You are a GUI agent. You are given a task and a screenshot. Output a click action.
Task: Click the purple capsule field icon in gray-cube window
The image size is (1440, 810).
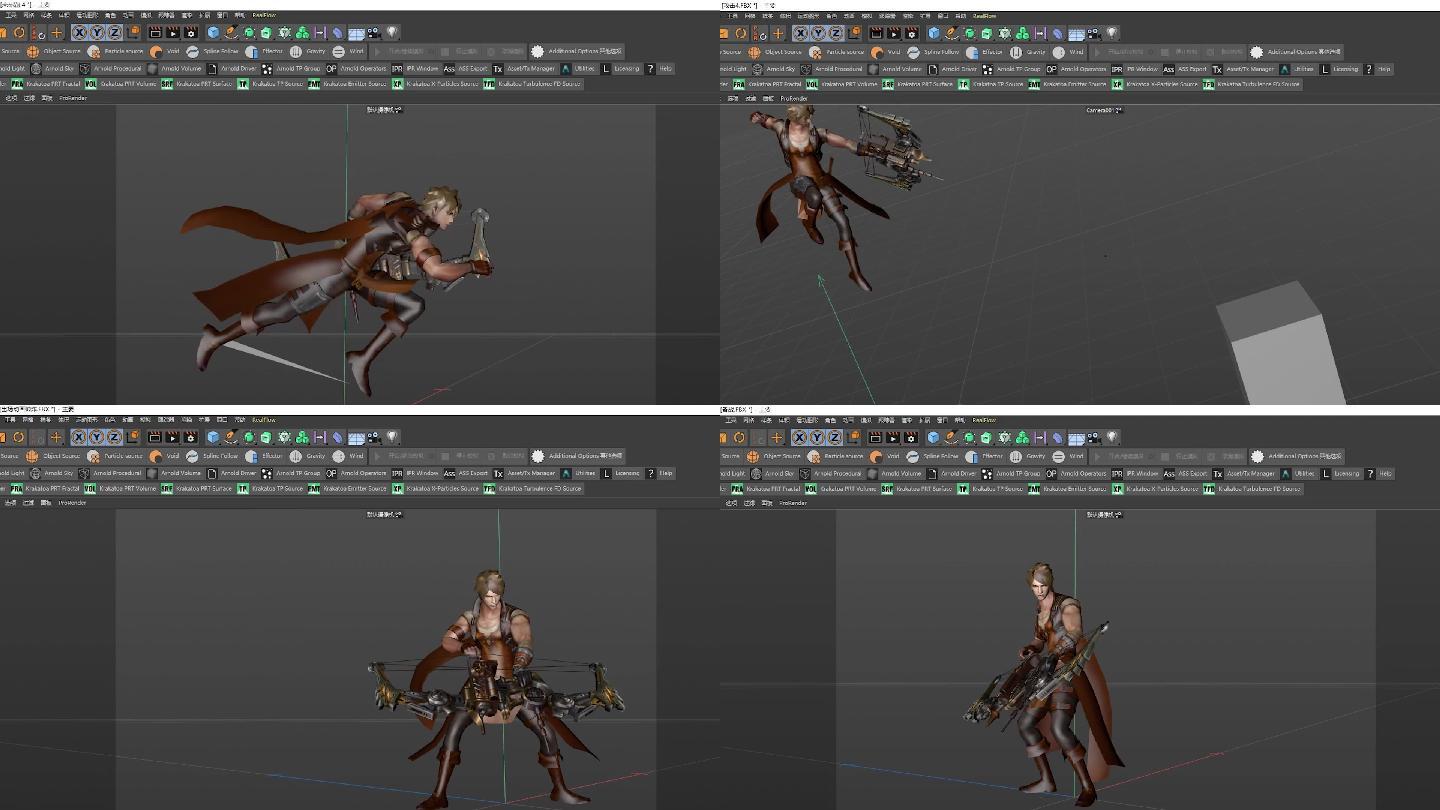[1058, 33]
